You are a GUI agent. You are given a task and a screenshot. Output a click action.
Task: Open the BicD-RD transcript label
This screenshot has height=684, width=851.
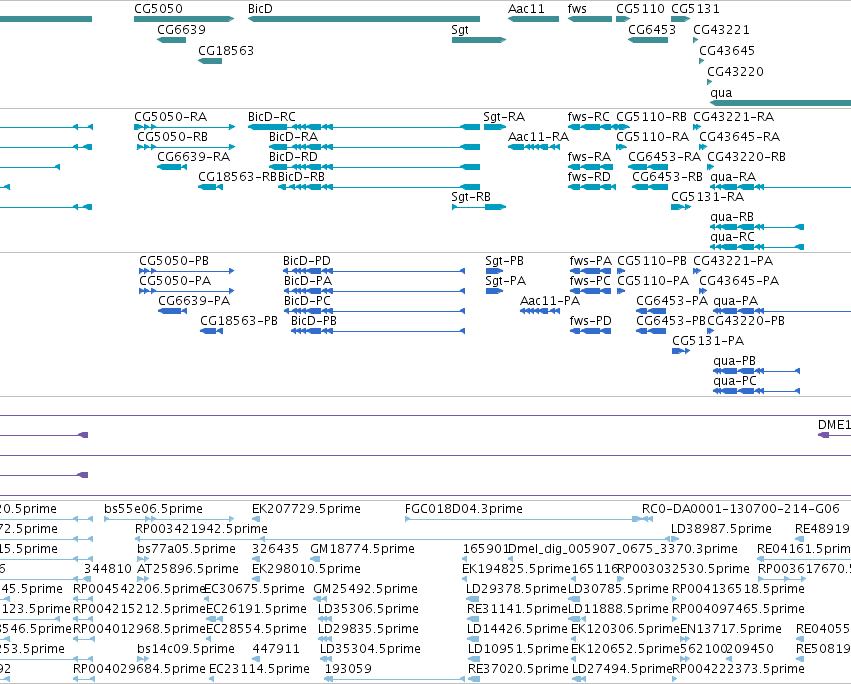pos(293,157)
